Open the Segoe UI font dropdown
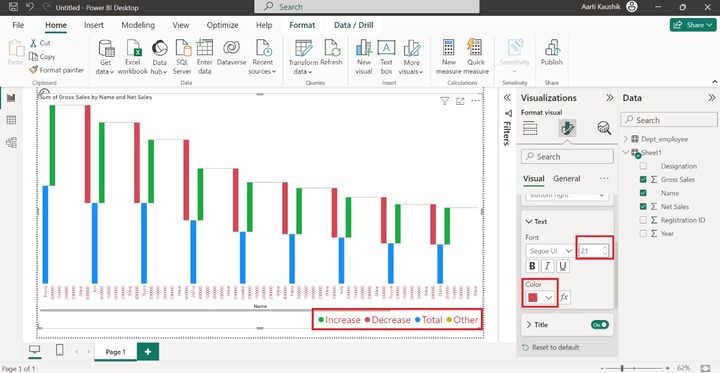This screenshot has width=720, height=373. tap(550, 251)
